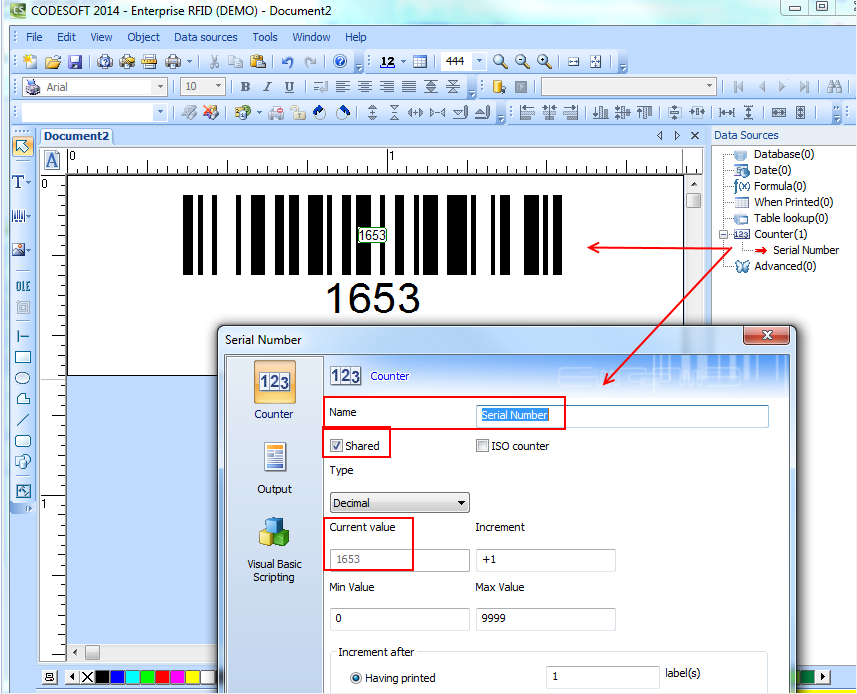Select Formula(0) data source

780,186
